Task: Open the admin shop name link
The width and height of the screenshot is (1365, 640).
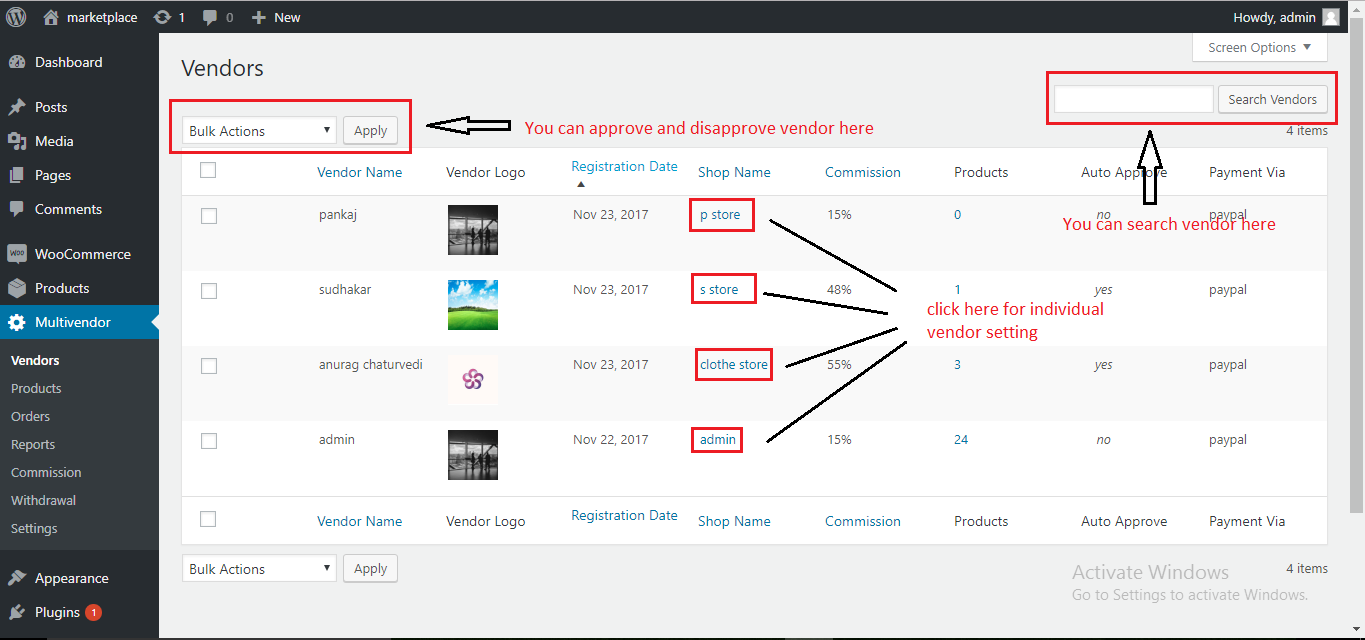Action: coord(718,440)
